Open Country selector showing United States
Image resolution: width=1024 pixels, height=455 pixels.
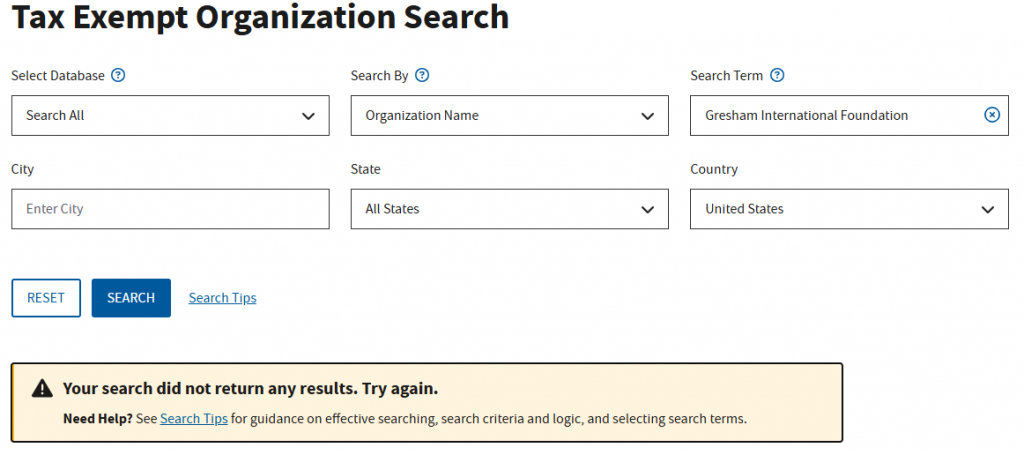coord(849,209)
